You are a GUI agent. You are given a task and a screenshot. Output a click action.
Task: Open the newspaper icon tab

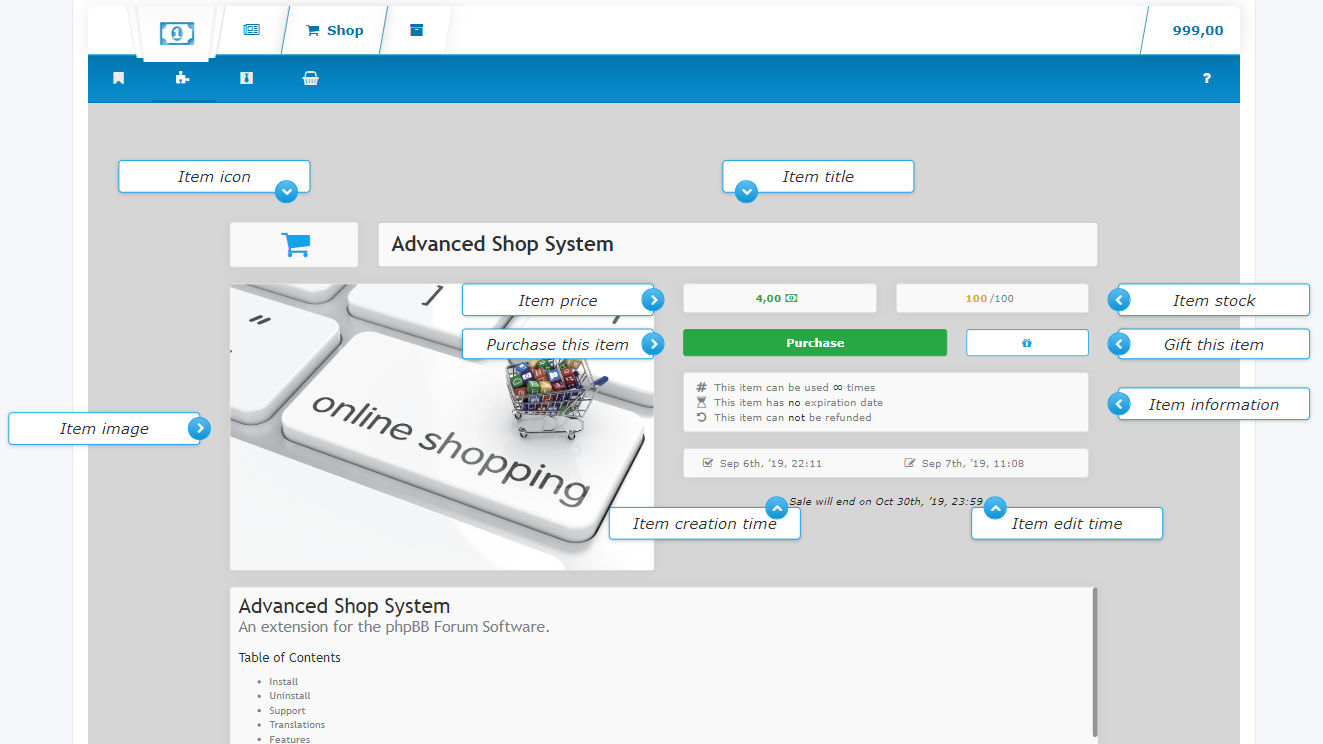click(x=251, y=30)
